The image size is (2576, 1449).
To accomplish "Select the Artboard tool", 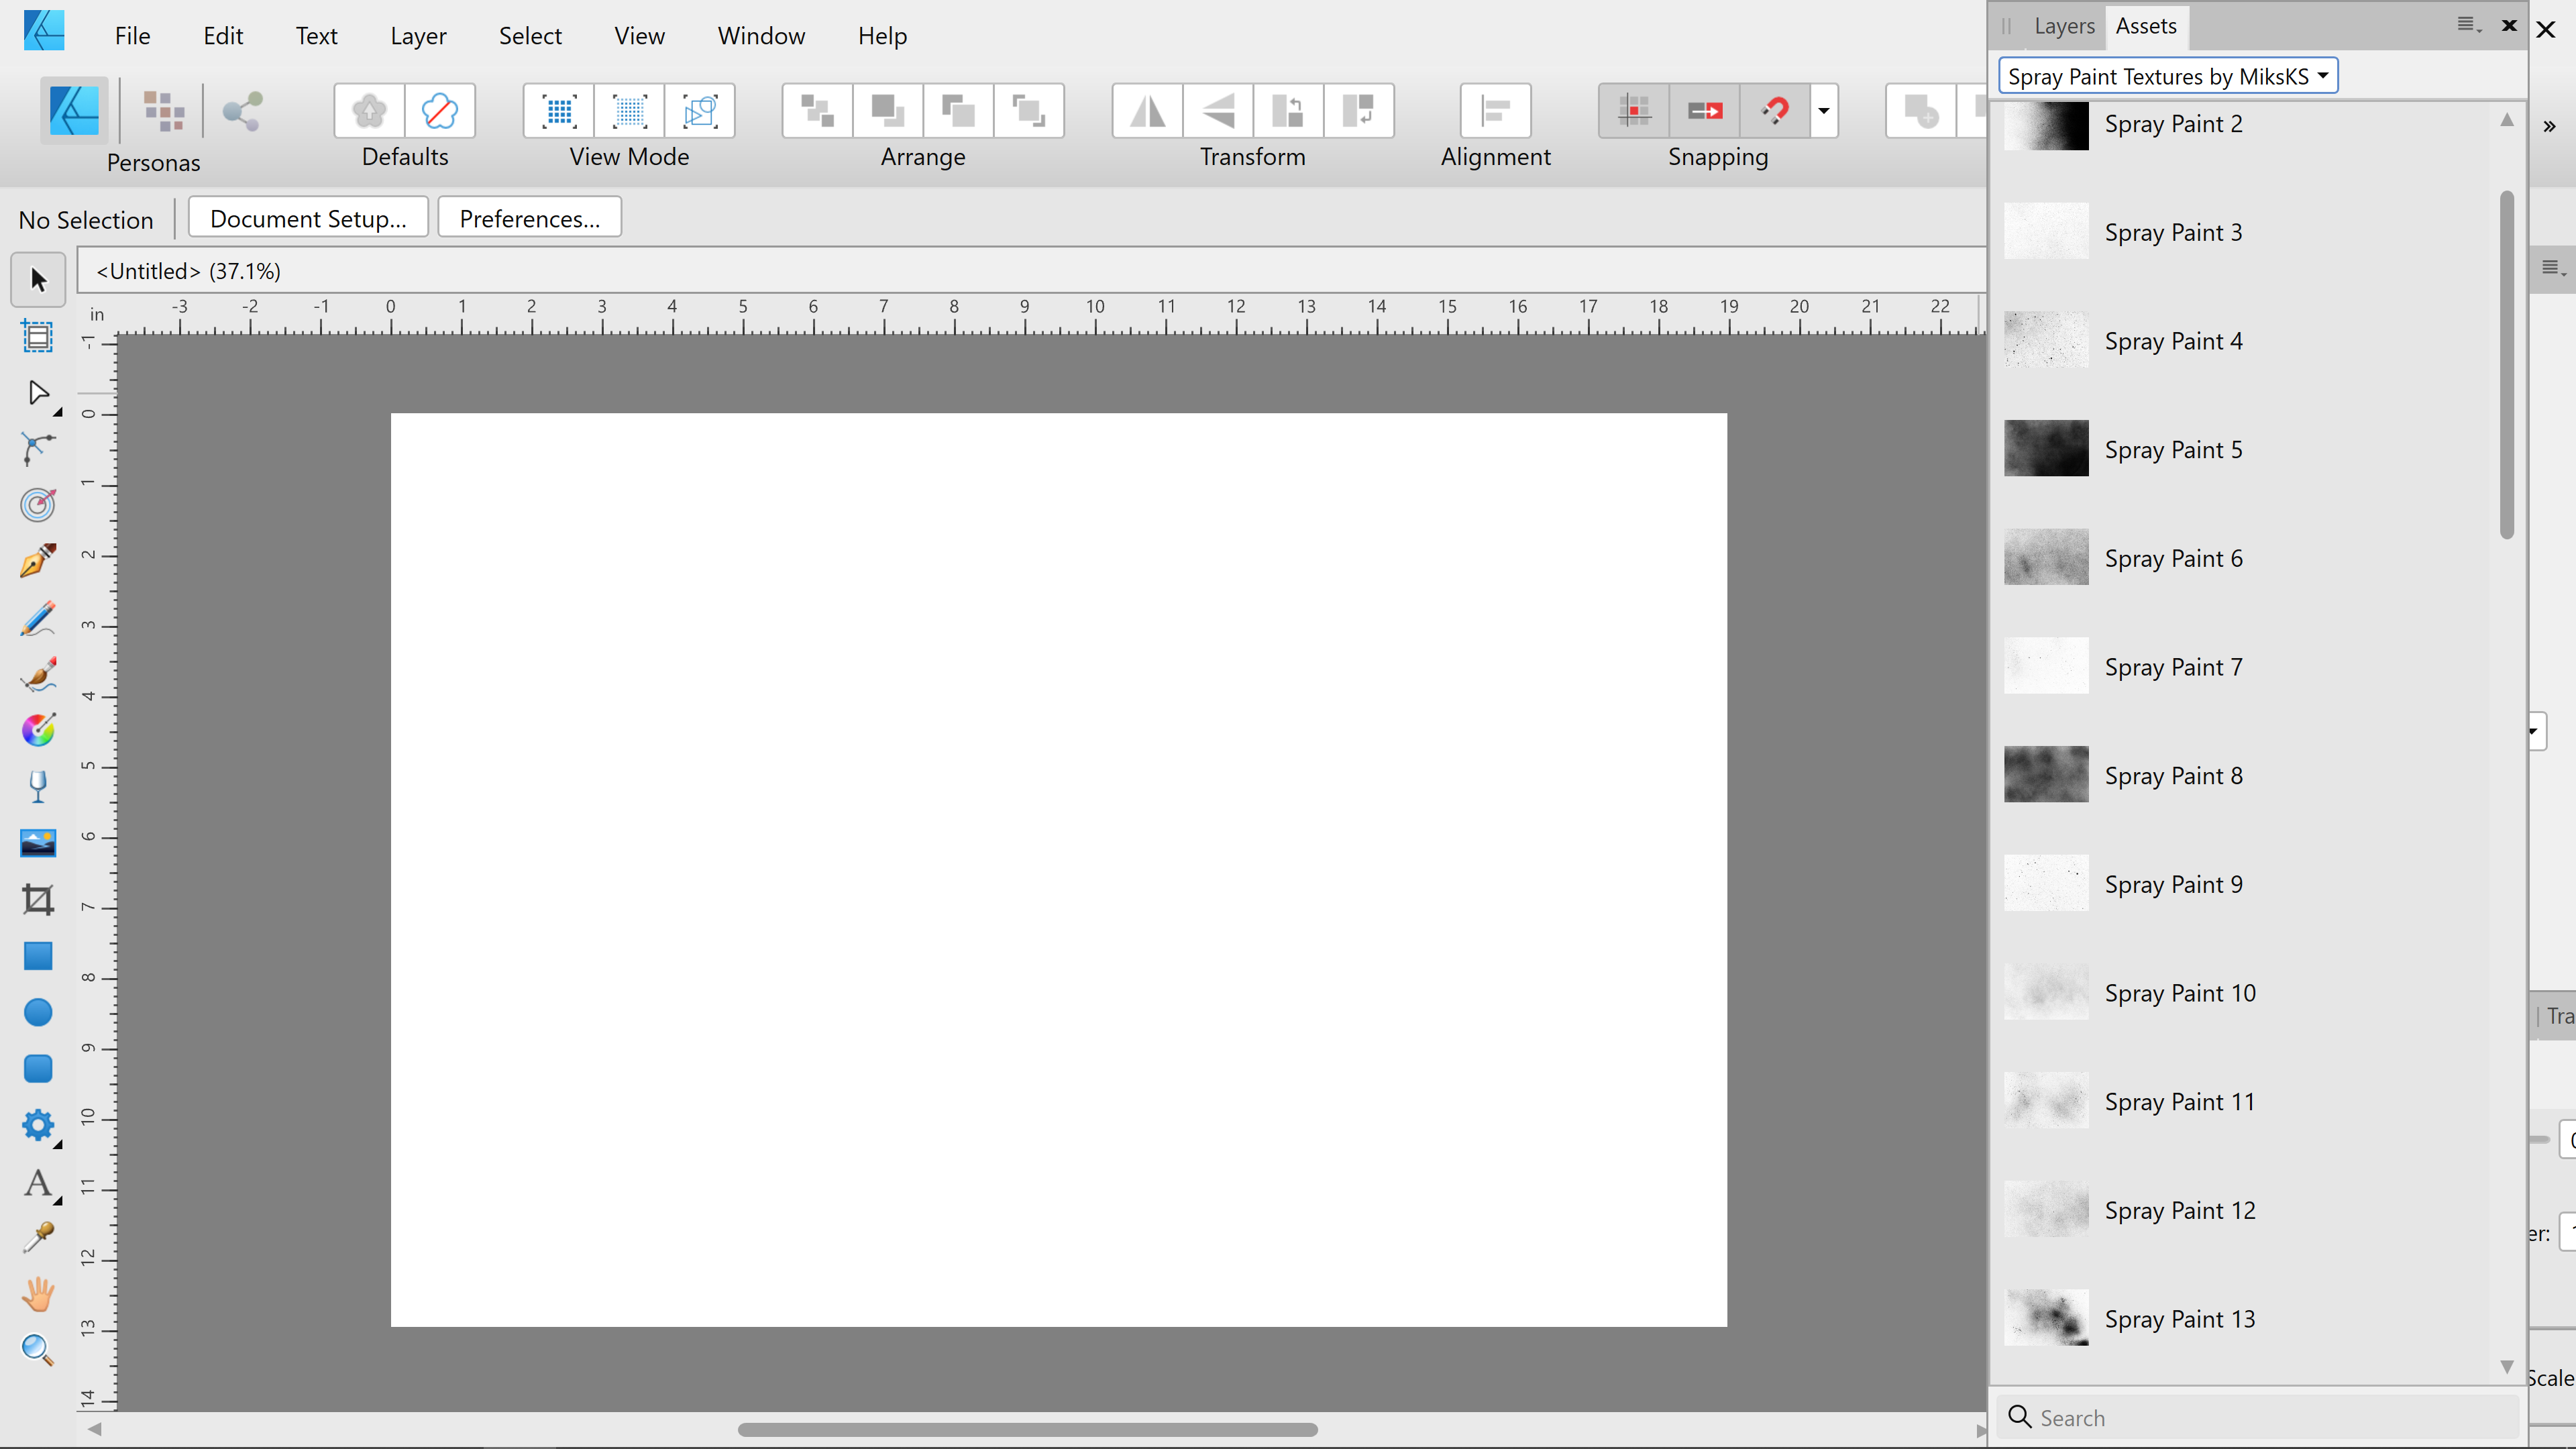I will (x=38, y=337).
